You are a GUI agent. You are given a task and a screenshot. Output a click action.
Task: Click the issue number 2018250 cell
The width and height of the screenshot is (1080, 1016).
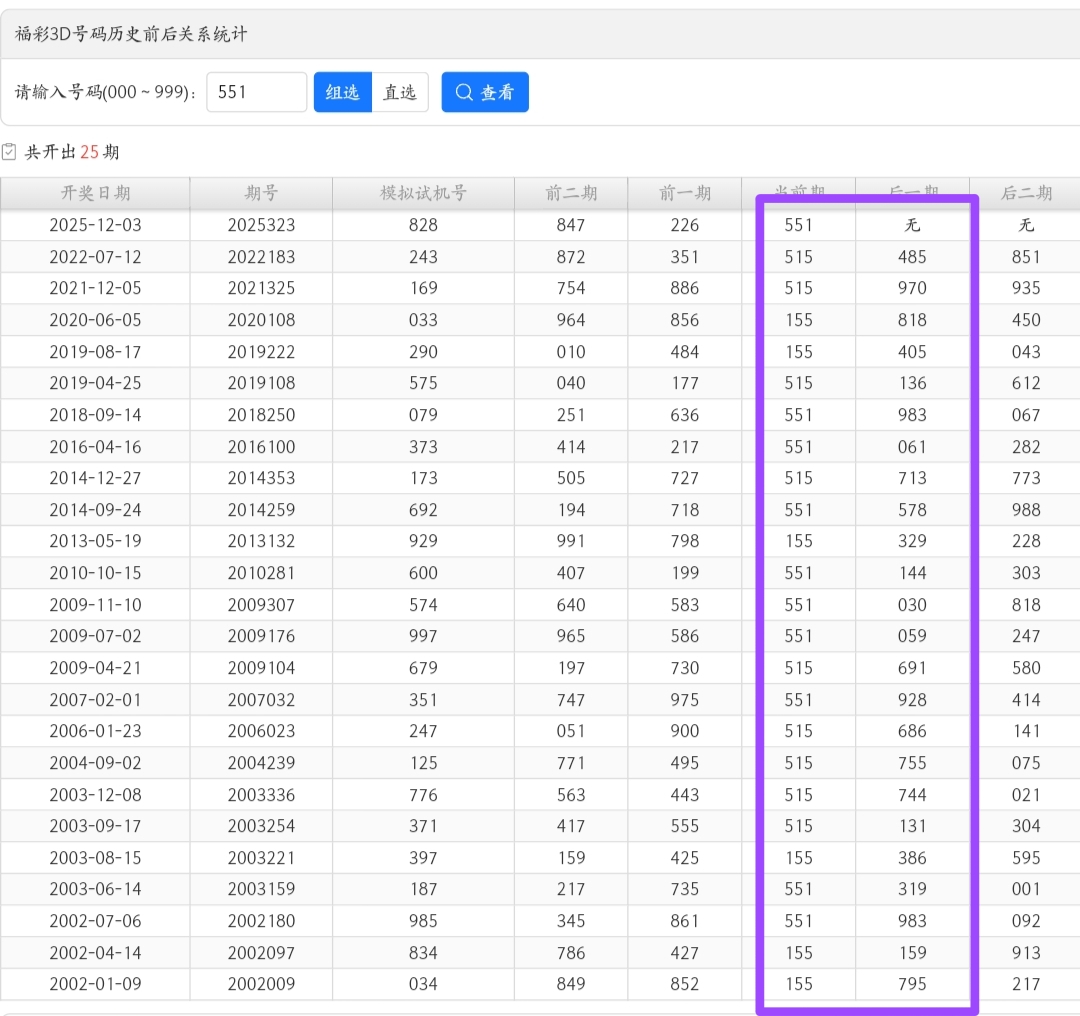point(261,415)
